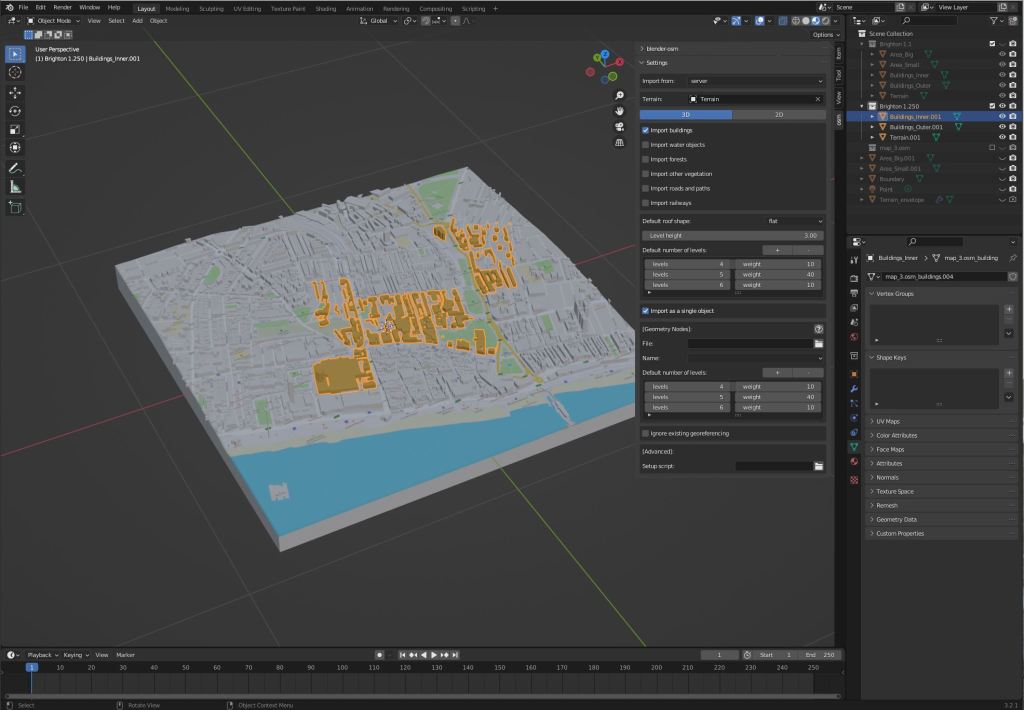Screen dimensions: 1024x710
Task: Toggle camera view in the viewport
Action: (620, 126)
